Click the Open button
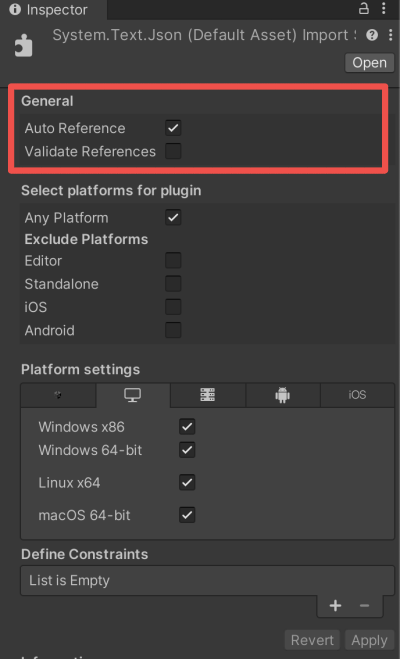 click(369, 63)
